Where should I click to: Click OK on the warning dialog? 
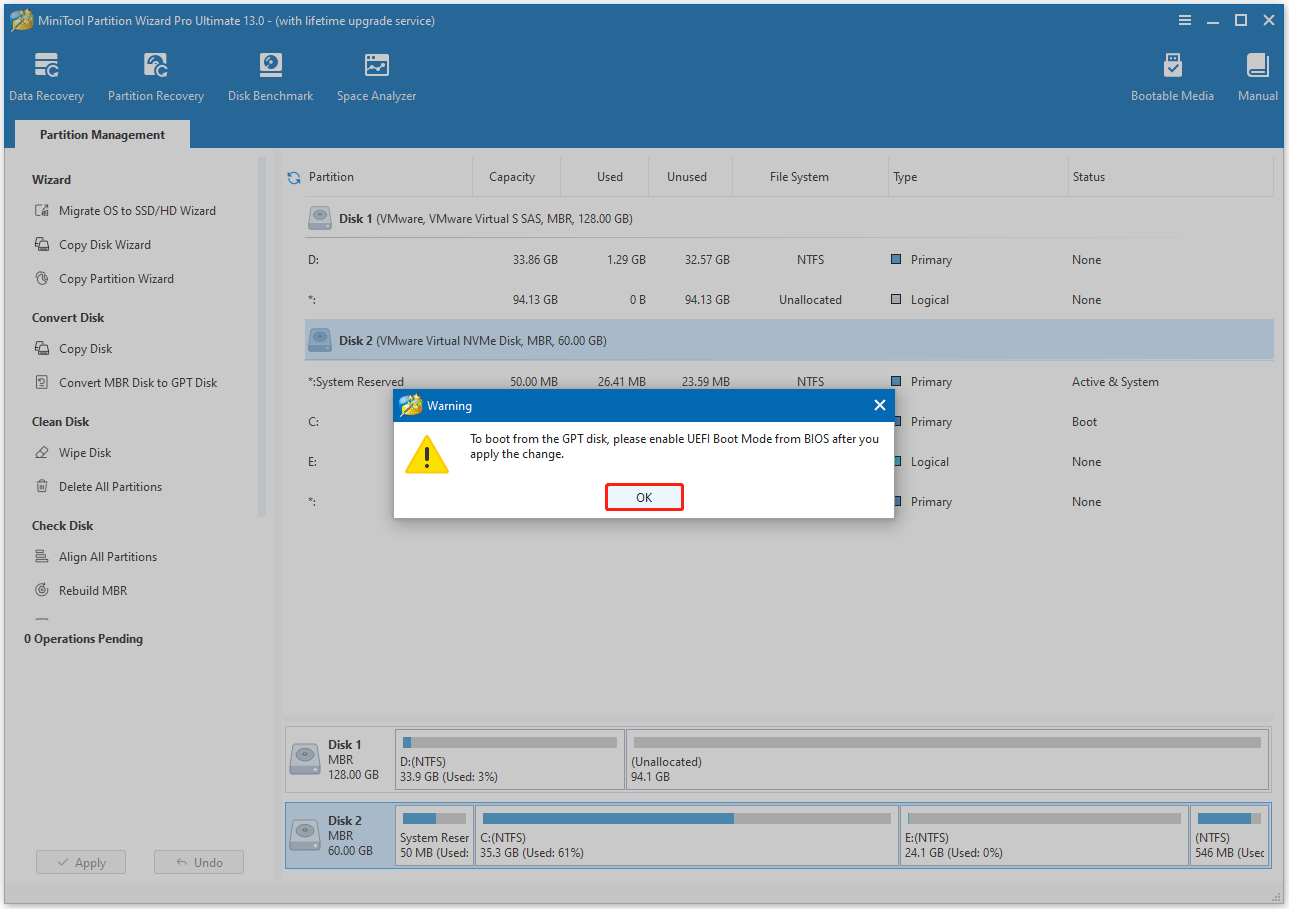pos(644,497)
